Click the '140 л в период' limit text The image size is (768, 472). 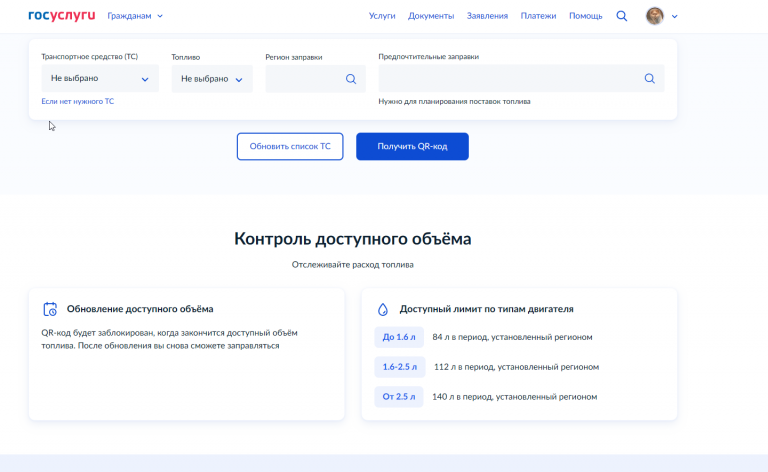(x=514, y=397)
